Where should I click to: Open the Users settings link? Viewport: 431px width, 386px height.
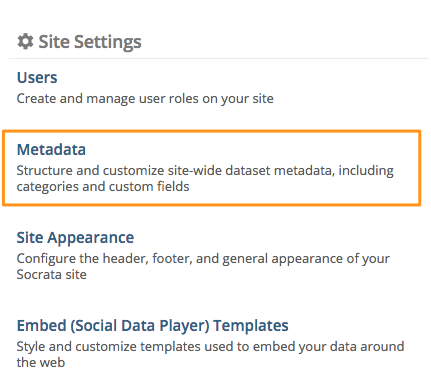37,77
